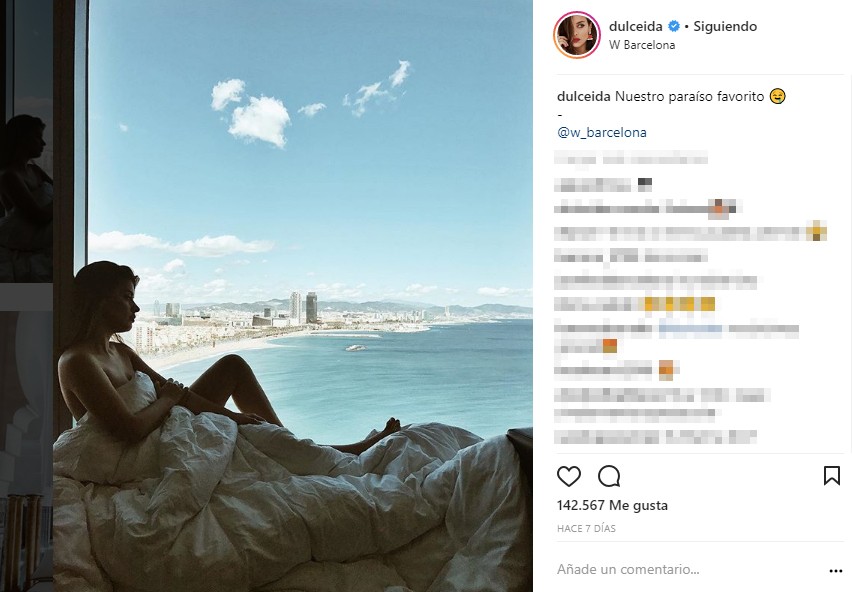
Task: Toggle the Siguiendo follow status
Action: (x=725, y=27)
